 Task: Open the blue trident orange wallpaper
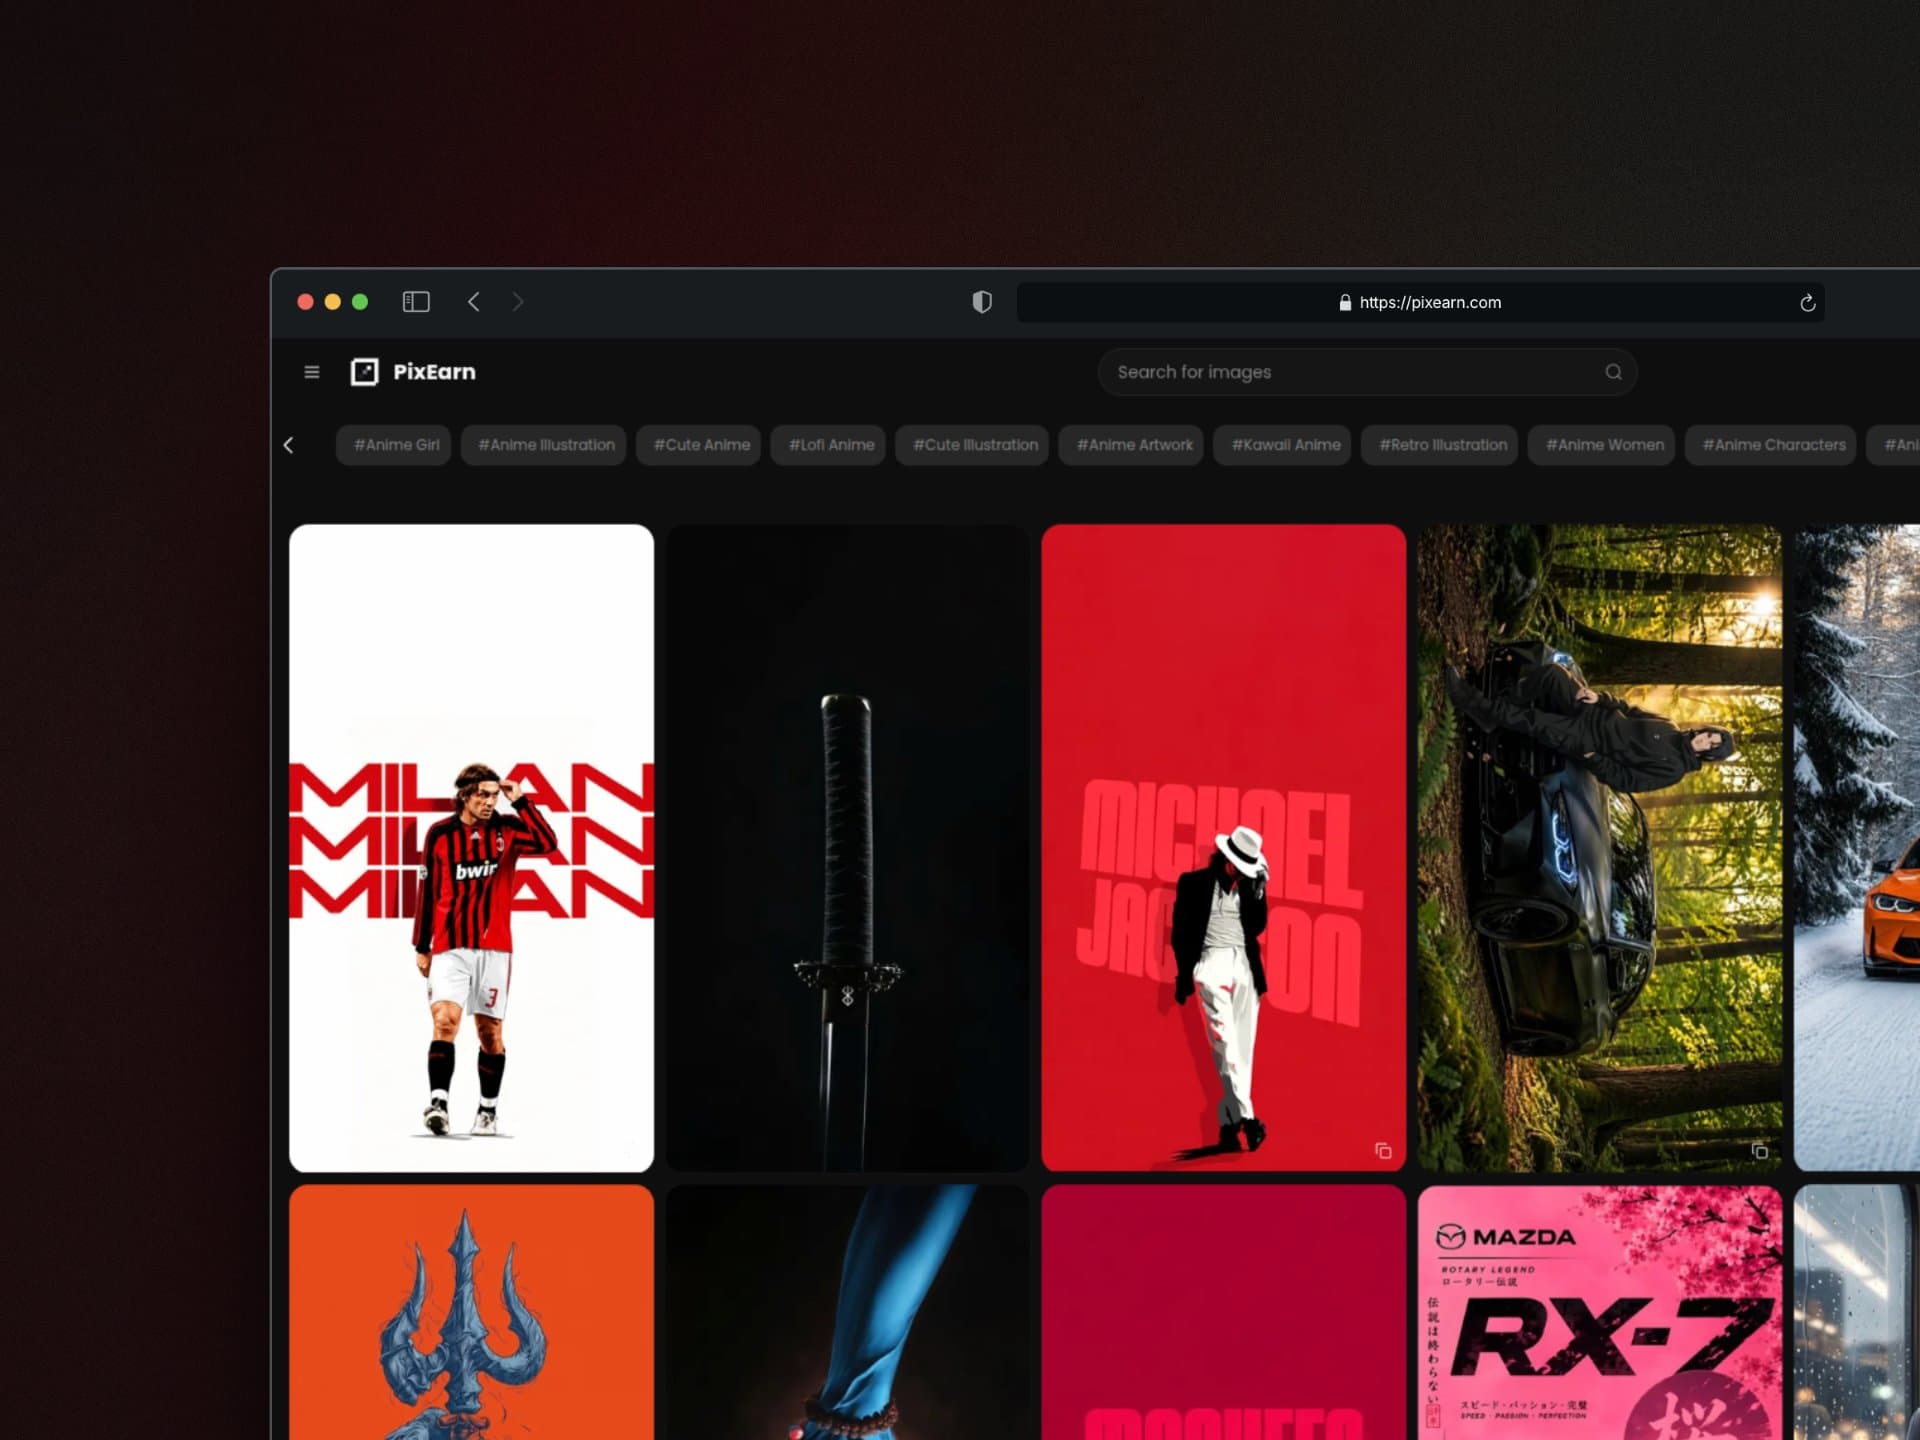(471, 1312)
